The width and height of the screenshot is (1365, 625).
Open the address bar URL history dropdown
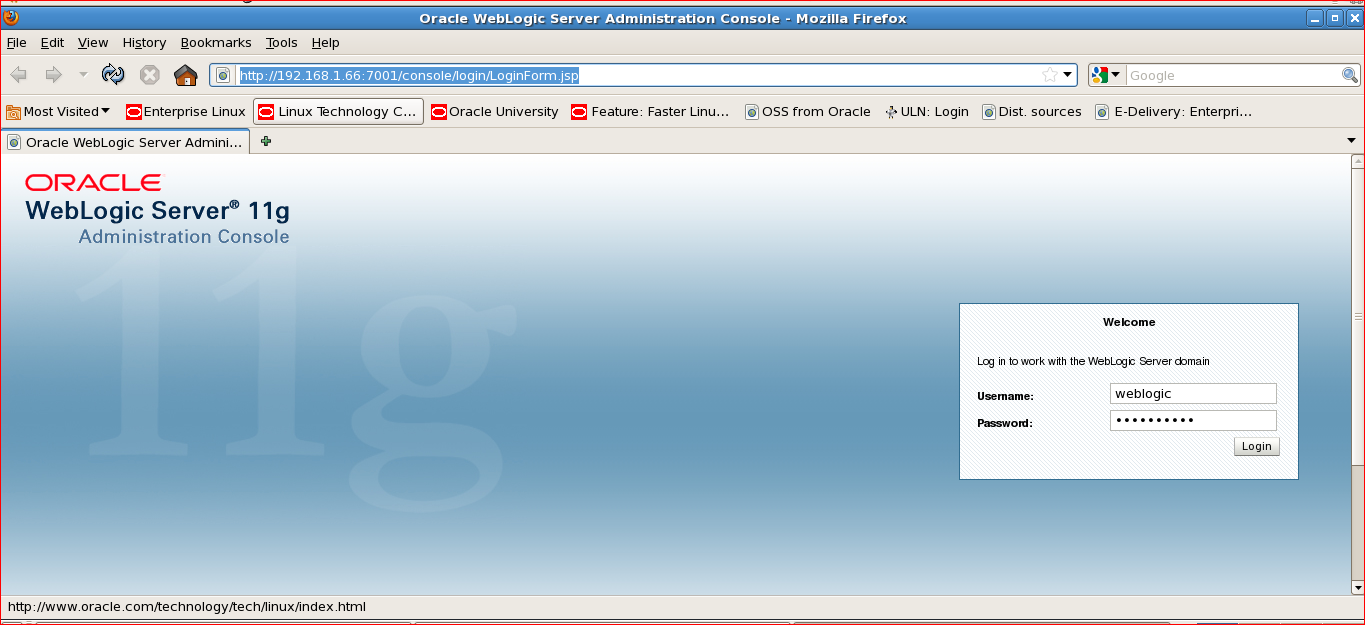click(x=1068, y=75)
